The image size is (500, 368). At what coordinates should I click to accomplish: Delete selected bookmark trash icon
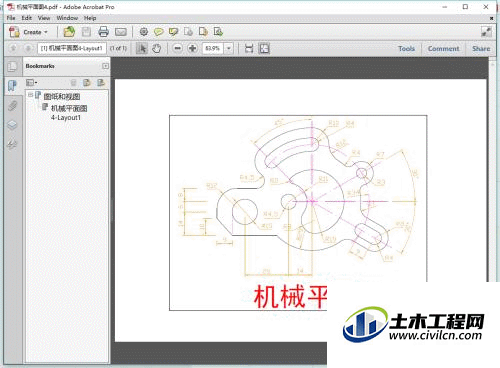tap(74, 82)
